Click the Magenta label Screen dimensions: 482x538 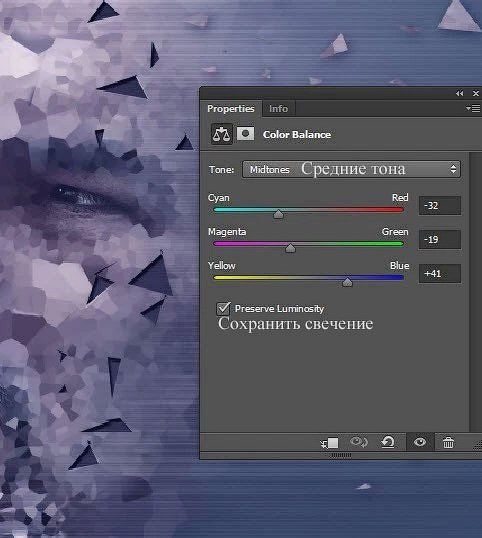point(227,232)
